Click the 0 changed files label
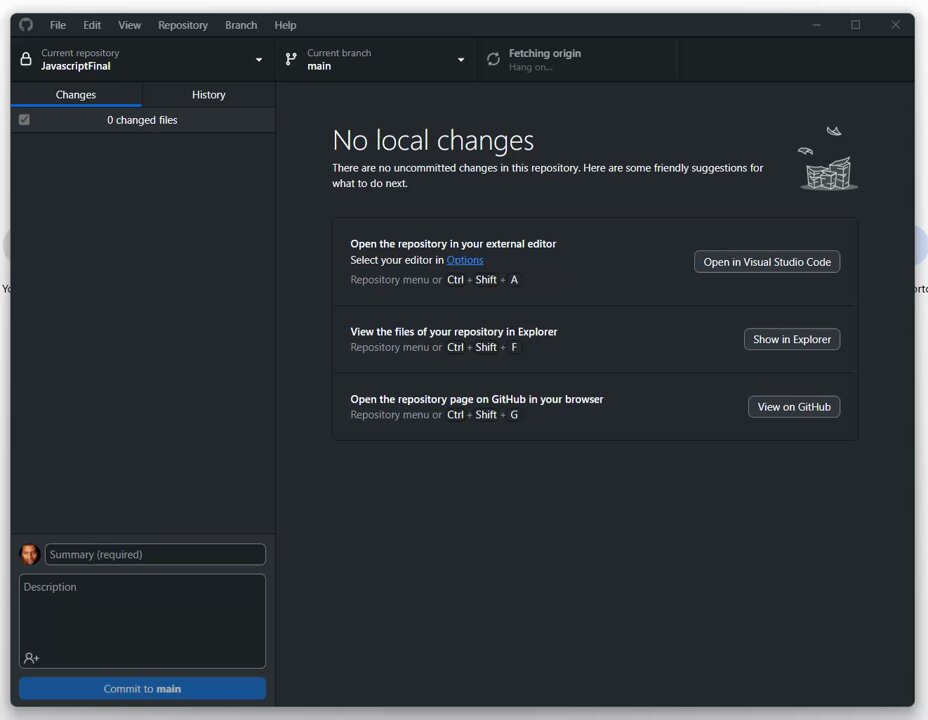The image size is (928, 720). click(x=142, y=120)
